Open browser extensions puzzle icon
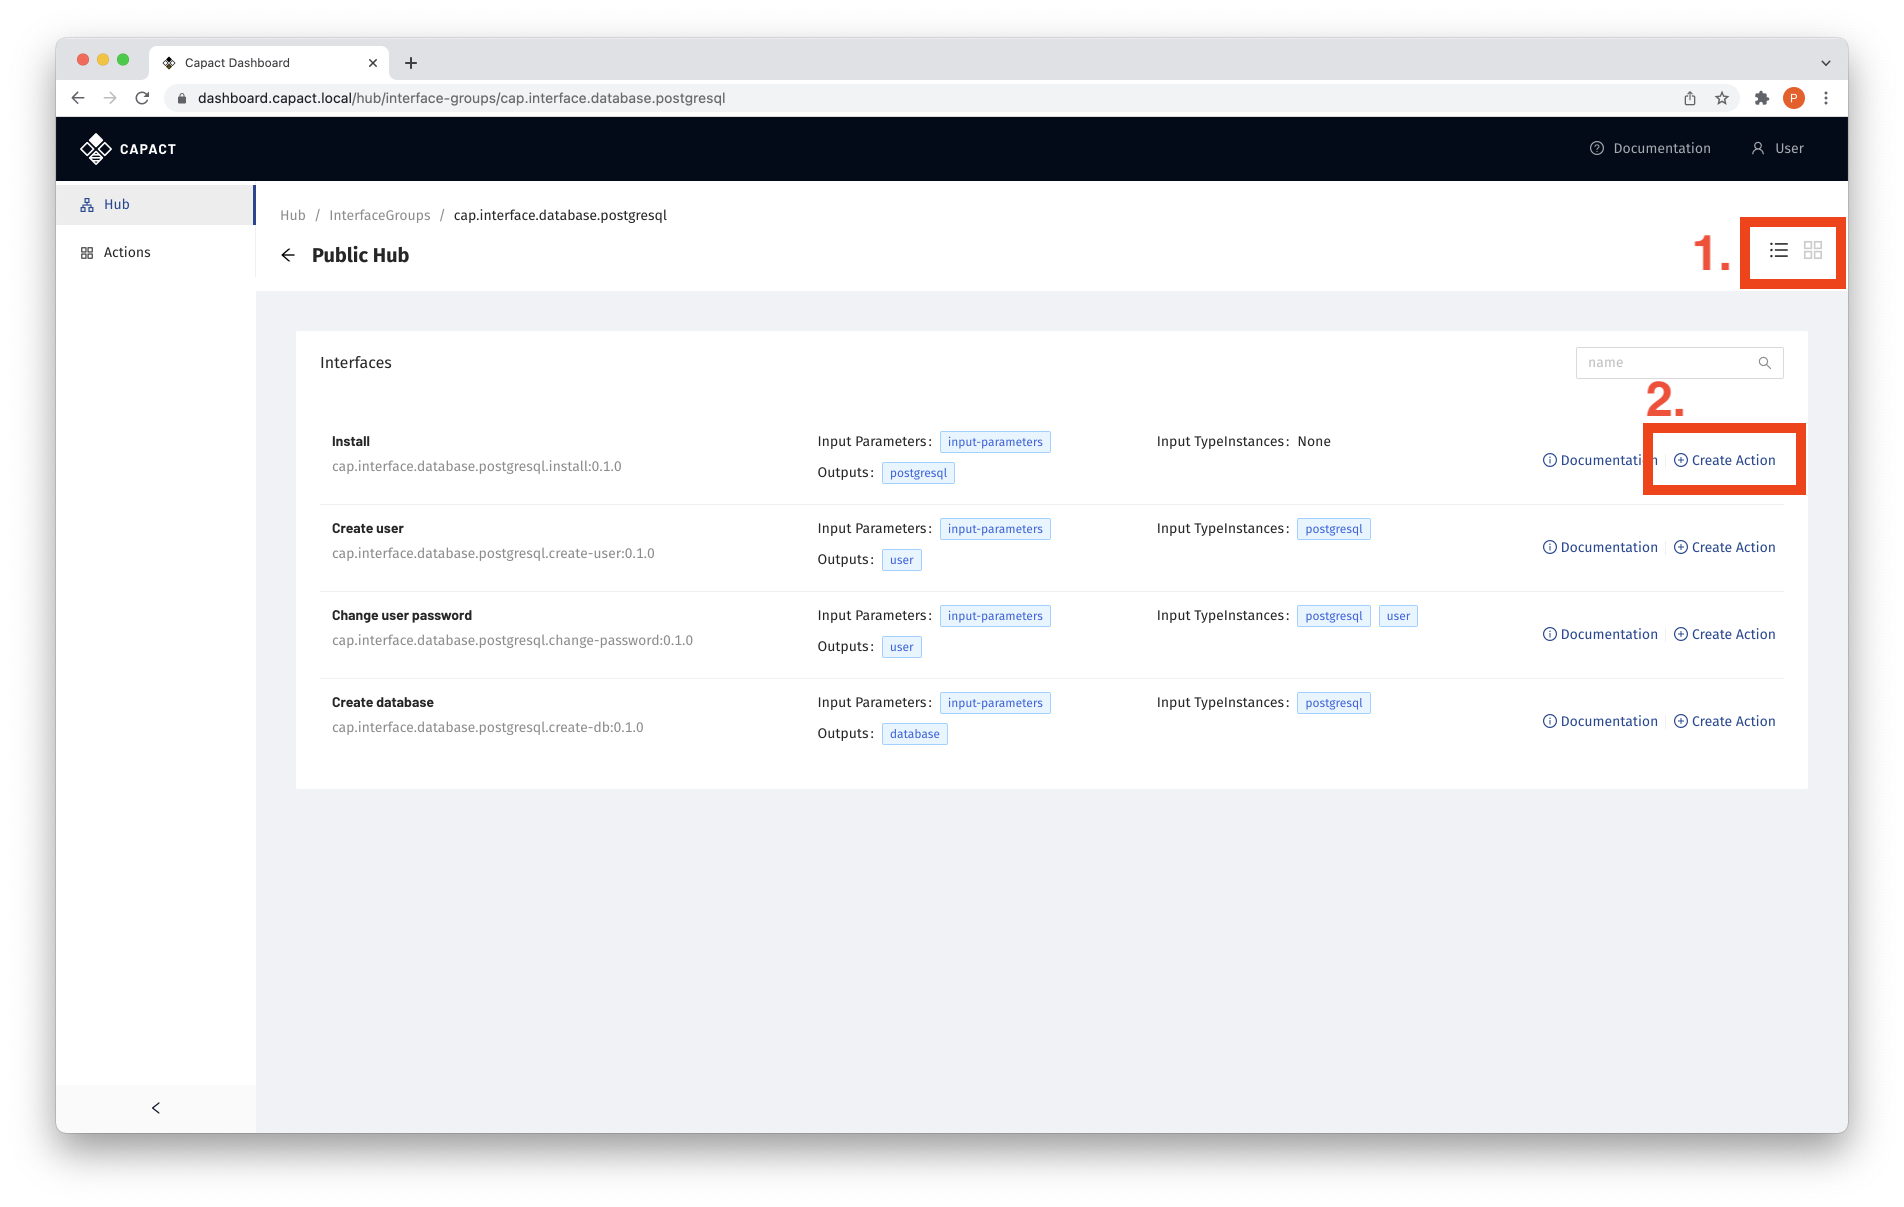The image size is (1904, 1207). (x=1761, y=98)
